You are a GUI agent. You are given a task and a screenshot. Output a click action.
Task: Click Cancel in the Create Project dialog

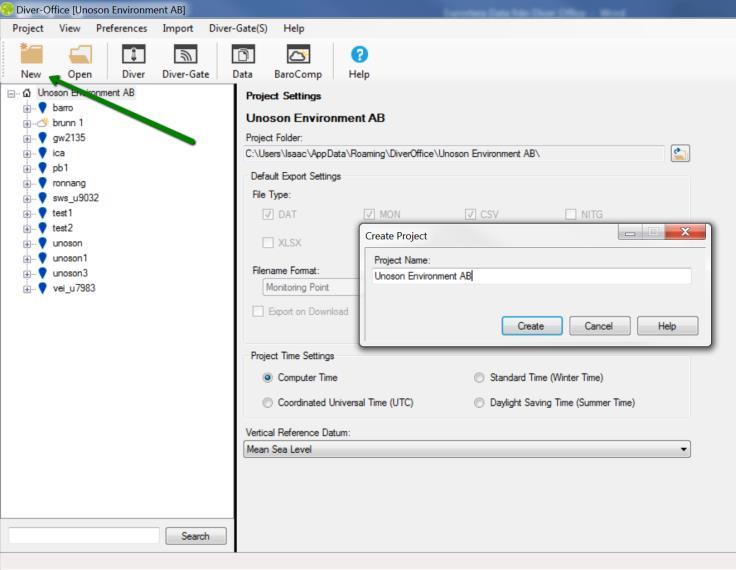coord(599,326)
